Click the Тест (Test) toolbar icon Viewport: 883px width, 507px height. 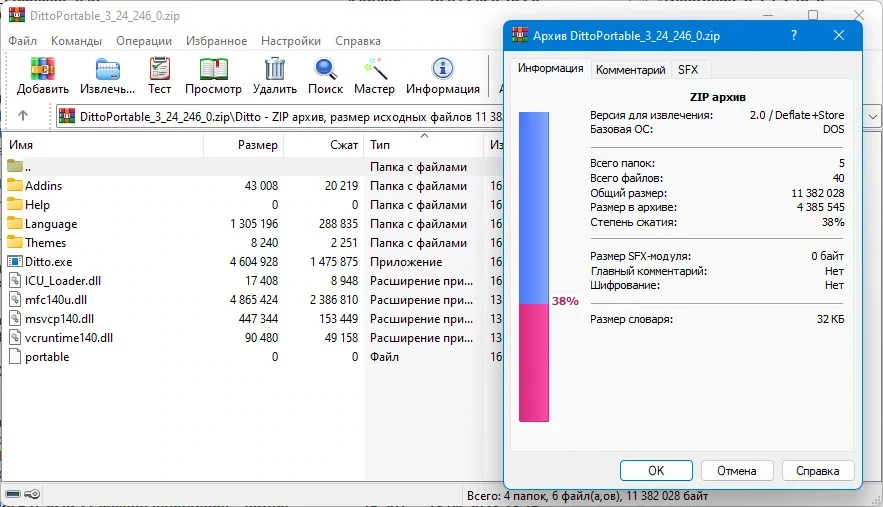point(159,69)
